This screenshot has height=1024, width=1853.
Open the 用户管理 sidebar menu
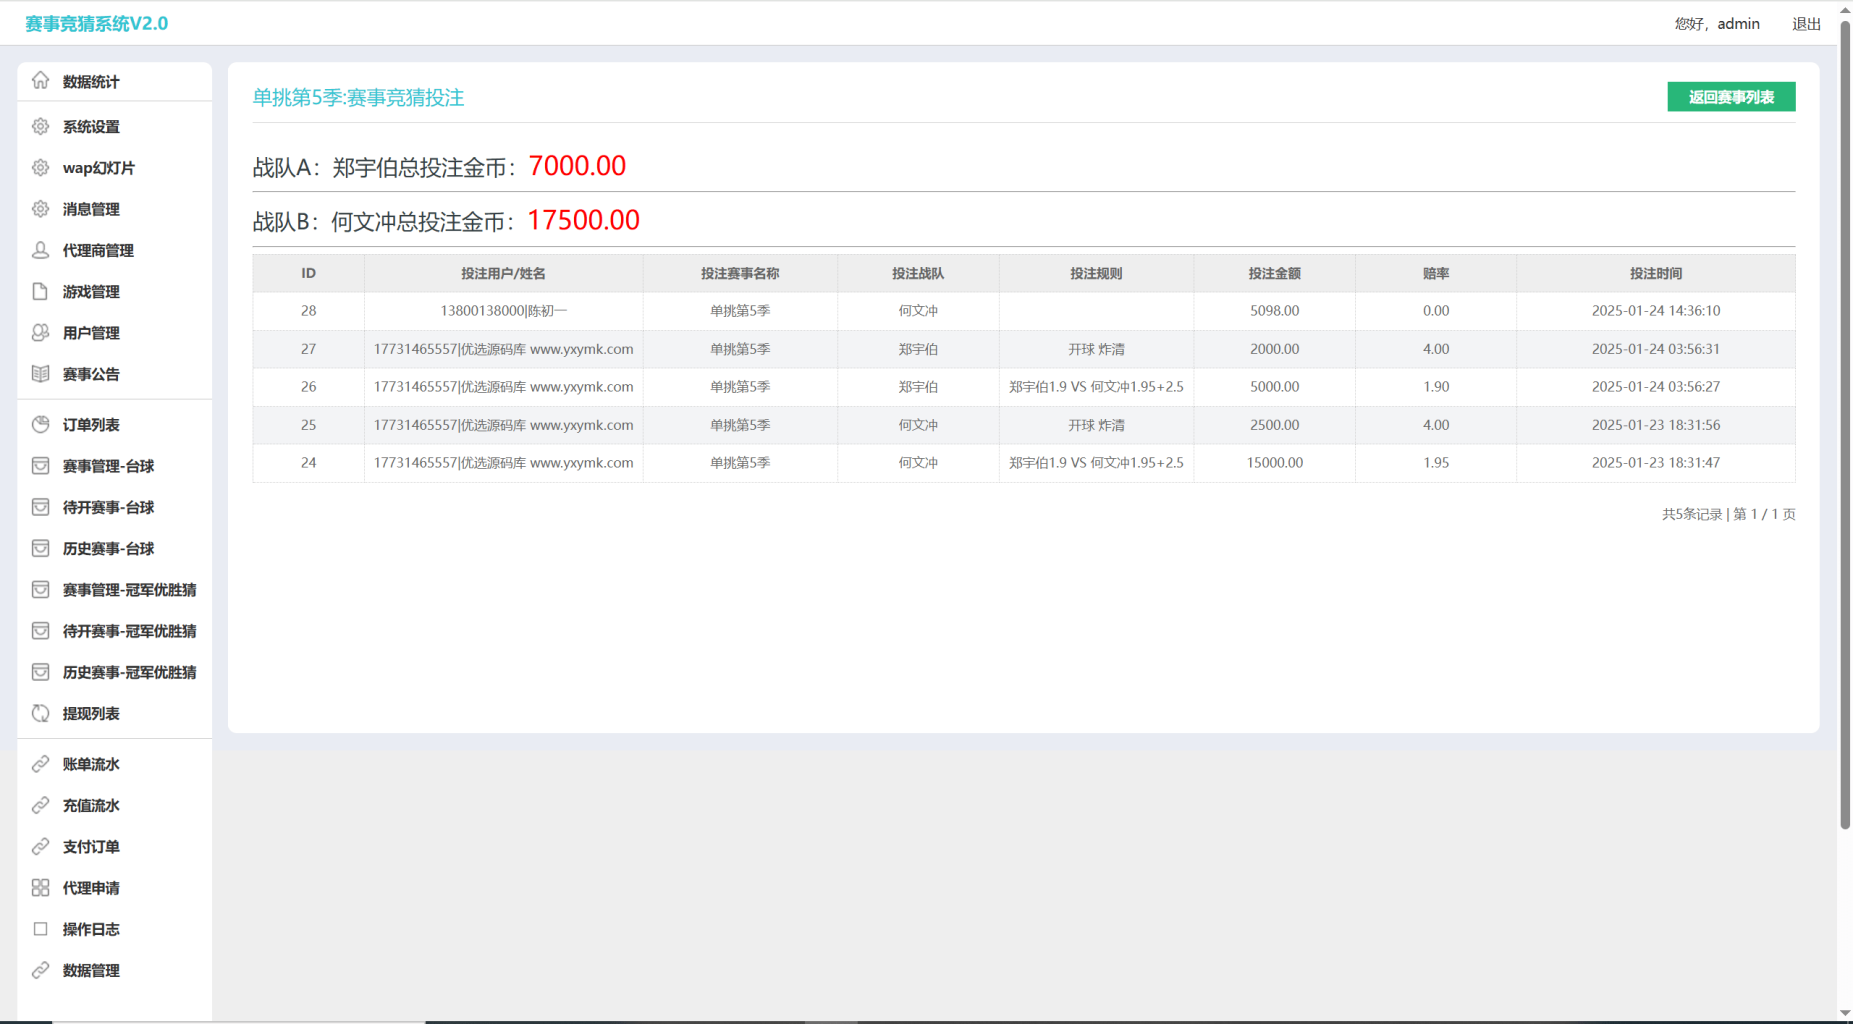91,333
